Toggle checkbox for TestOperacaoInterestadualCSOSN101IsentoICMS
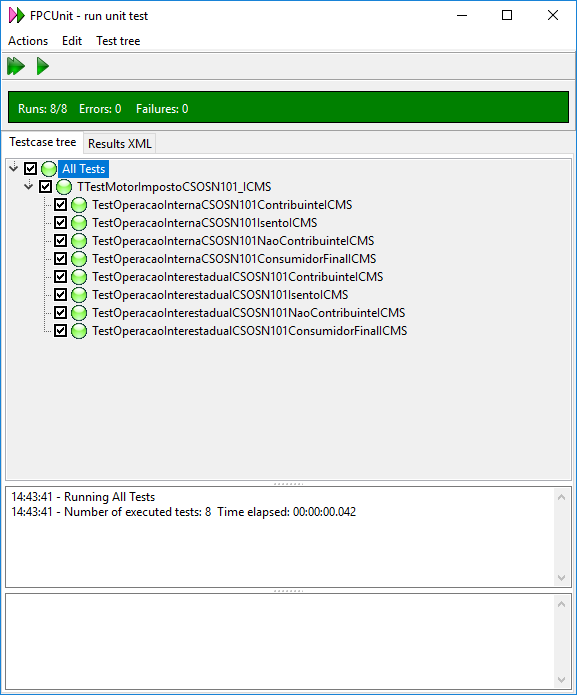This screenshot has width=577, height=695. 60,294
